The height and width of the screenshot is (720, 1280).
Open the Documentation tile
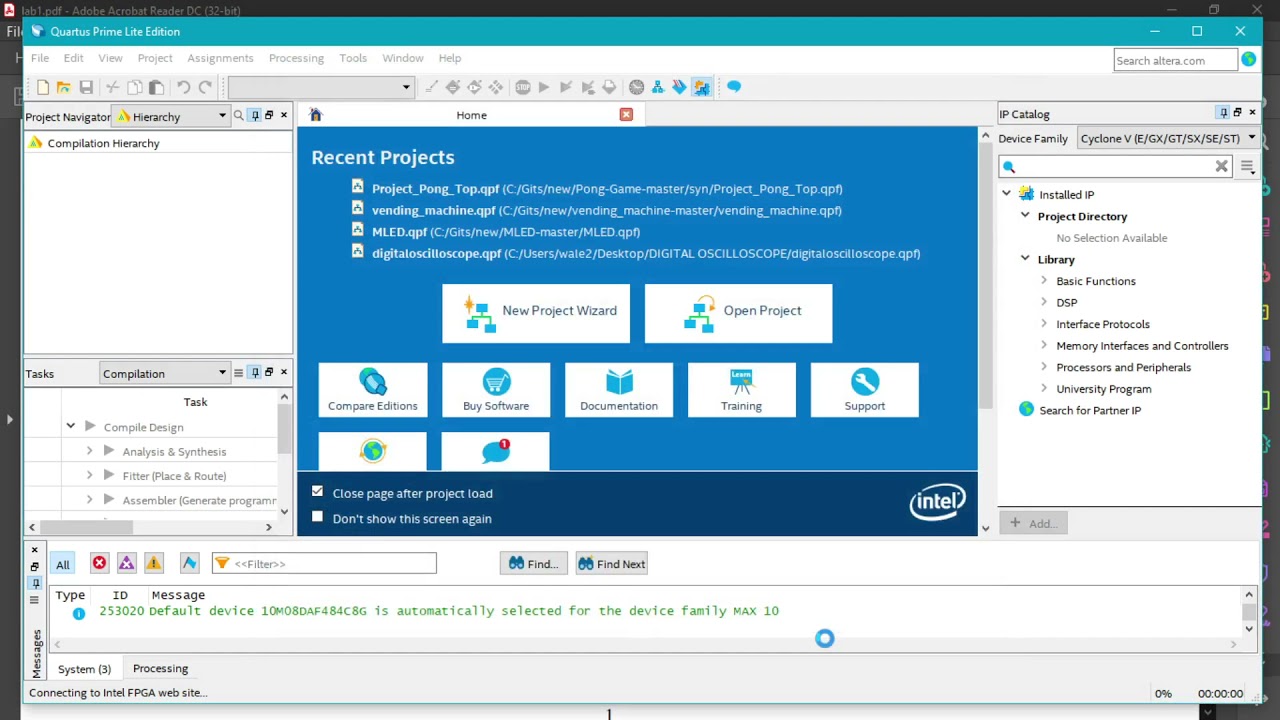619,390
